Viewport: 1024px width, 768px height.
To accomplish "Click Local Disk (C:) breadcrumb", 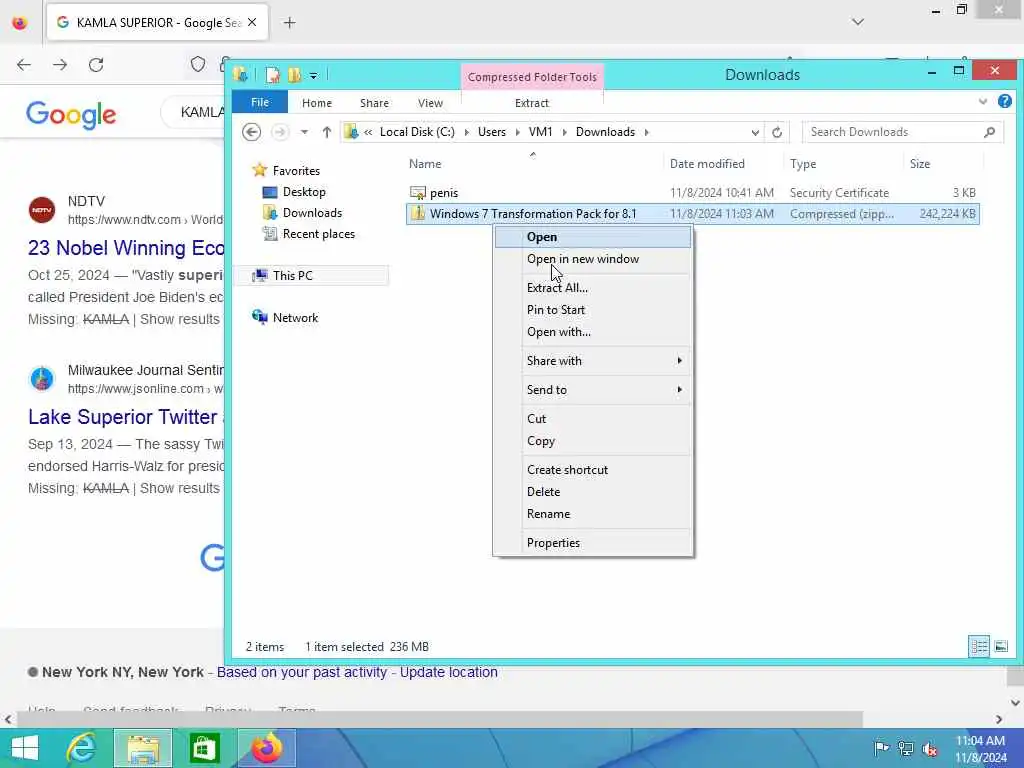I will tap(417, 132).
